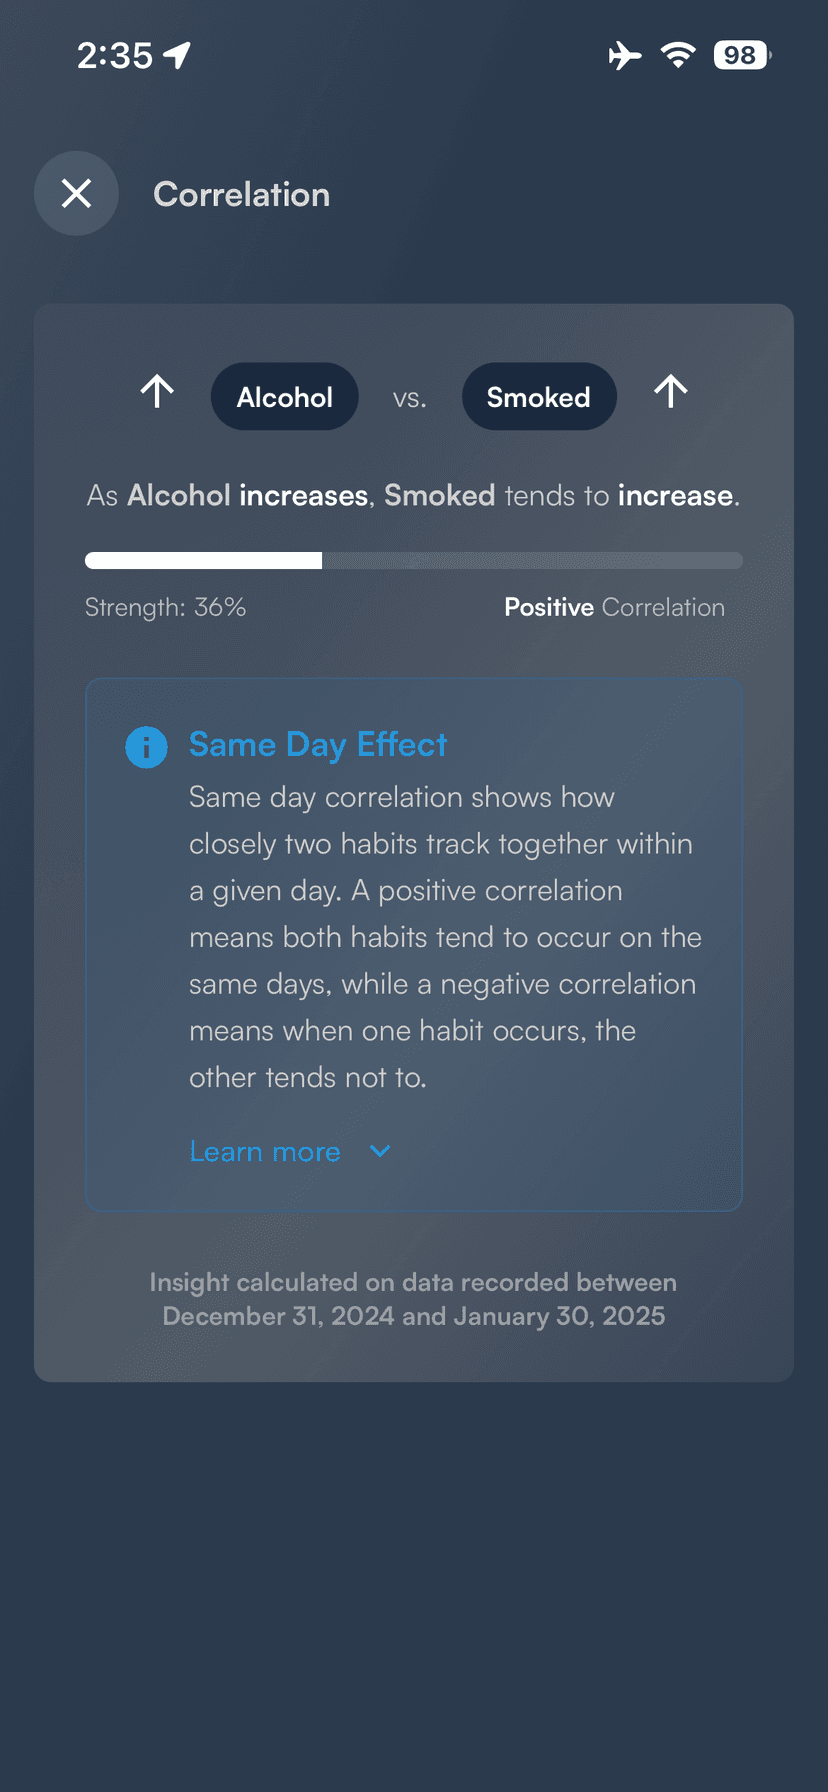828x1792 pixels.
Task: Select the Alcohol habit pill
Action: click(x=284, y=396)
